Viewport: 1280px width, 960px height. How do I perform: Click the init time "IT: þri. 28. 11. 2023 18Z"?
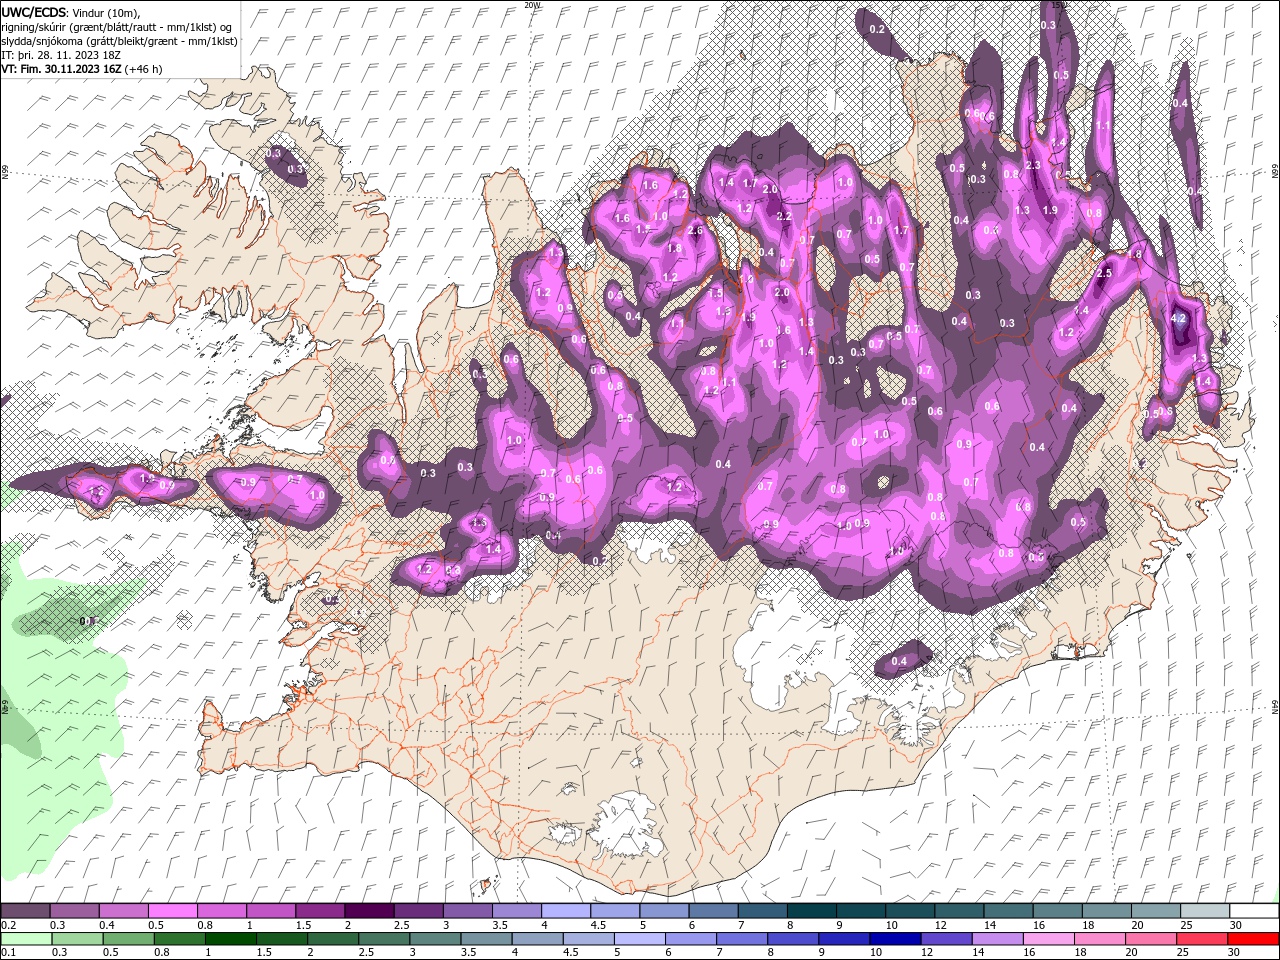[62, 55]
